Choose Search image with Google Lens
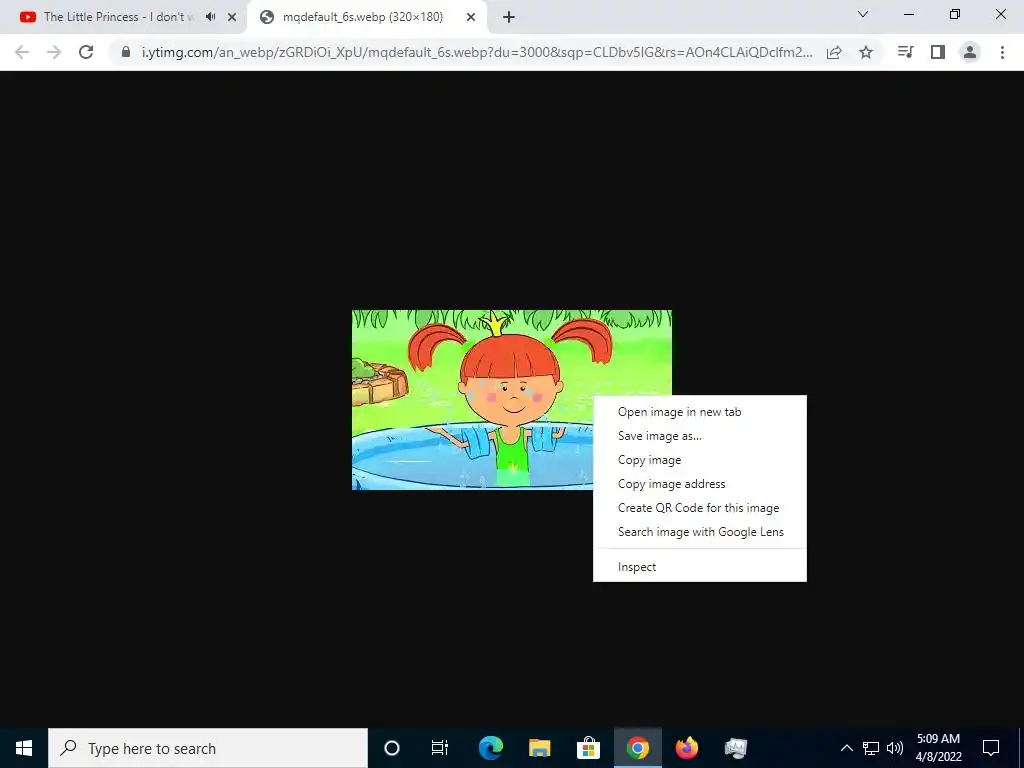 click(699, 532)
